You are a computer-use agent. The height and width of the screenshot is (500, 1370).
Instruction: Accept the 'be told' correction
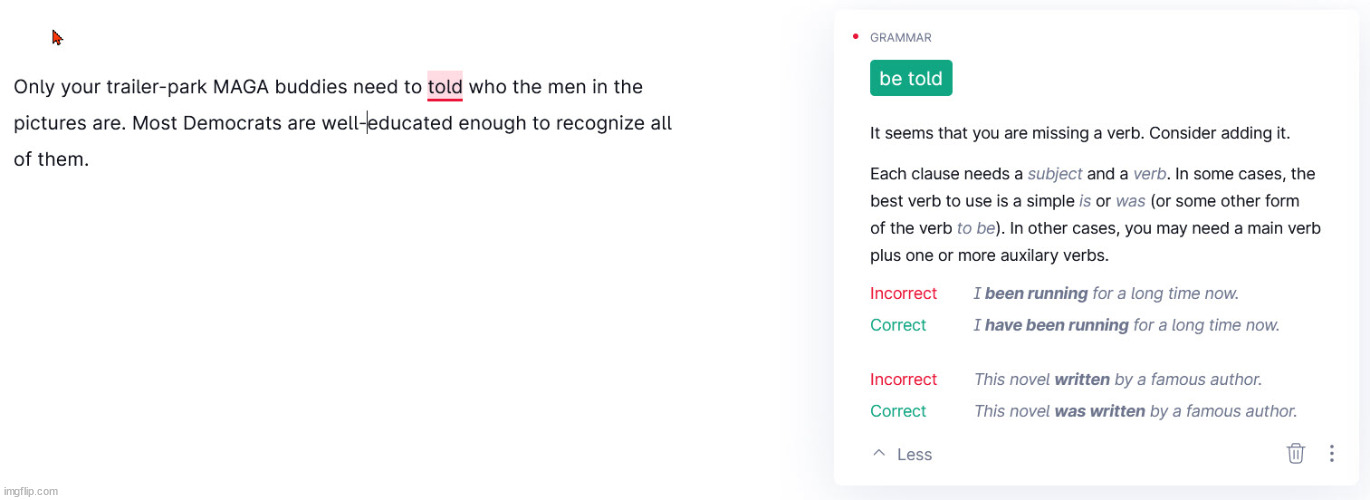pos(911,78)
